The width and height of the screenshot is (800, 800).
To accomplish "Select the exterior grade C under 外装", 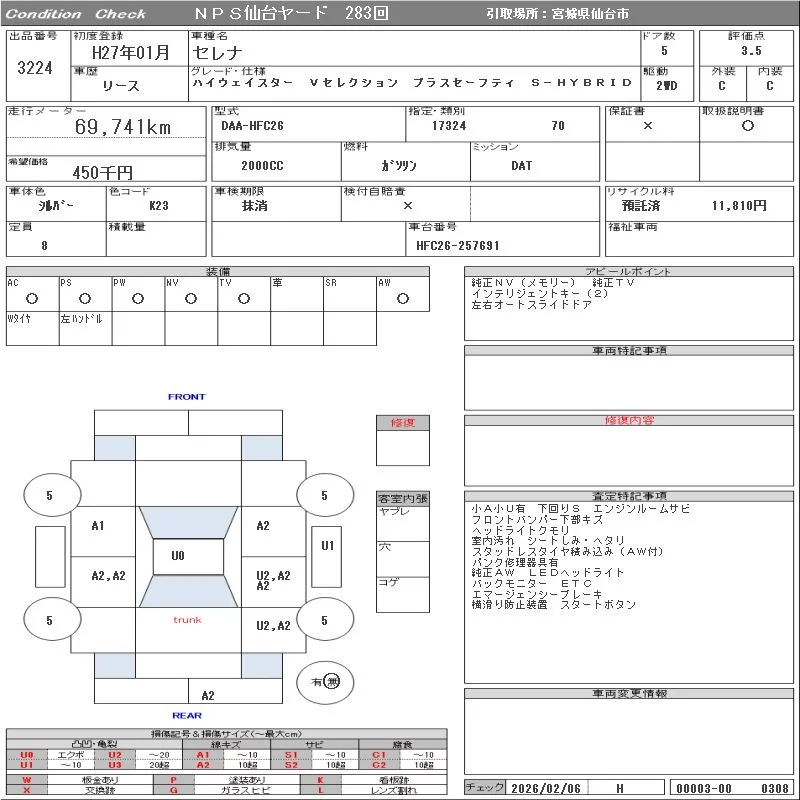I will pos(721,86).
